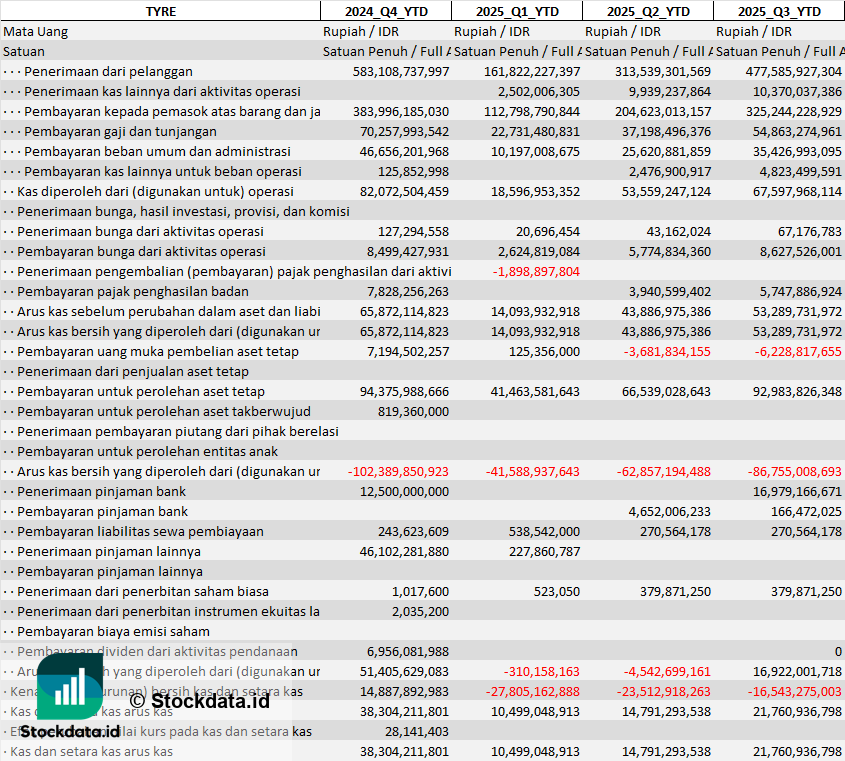Select the 2025_Q2_YTD column header
The image size is (845, 761).
[647, 11]
